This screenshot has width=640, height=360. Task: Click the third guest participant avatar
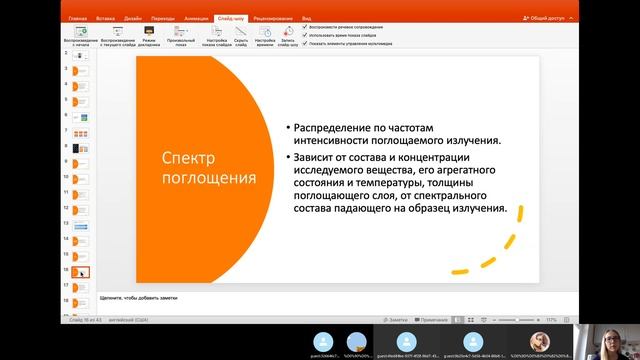407,342
